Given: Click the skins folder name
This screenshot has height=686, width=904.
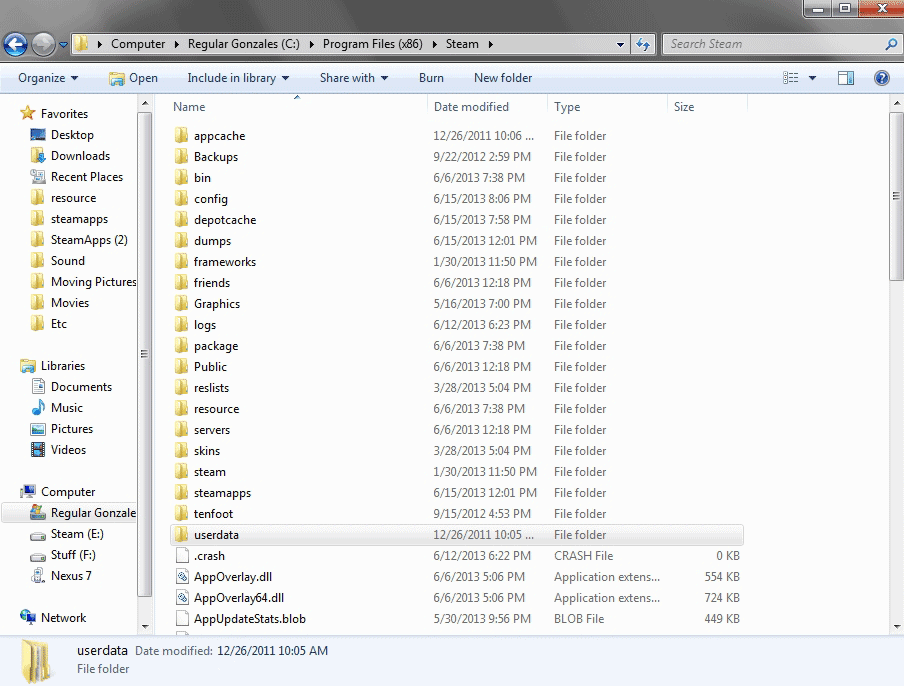Looking at the screenshot, I should [207, 451].
